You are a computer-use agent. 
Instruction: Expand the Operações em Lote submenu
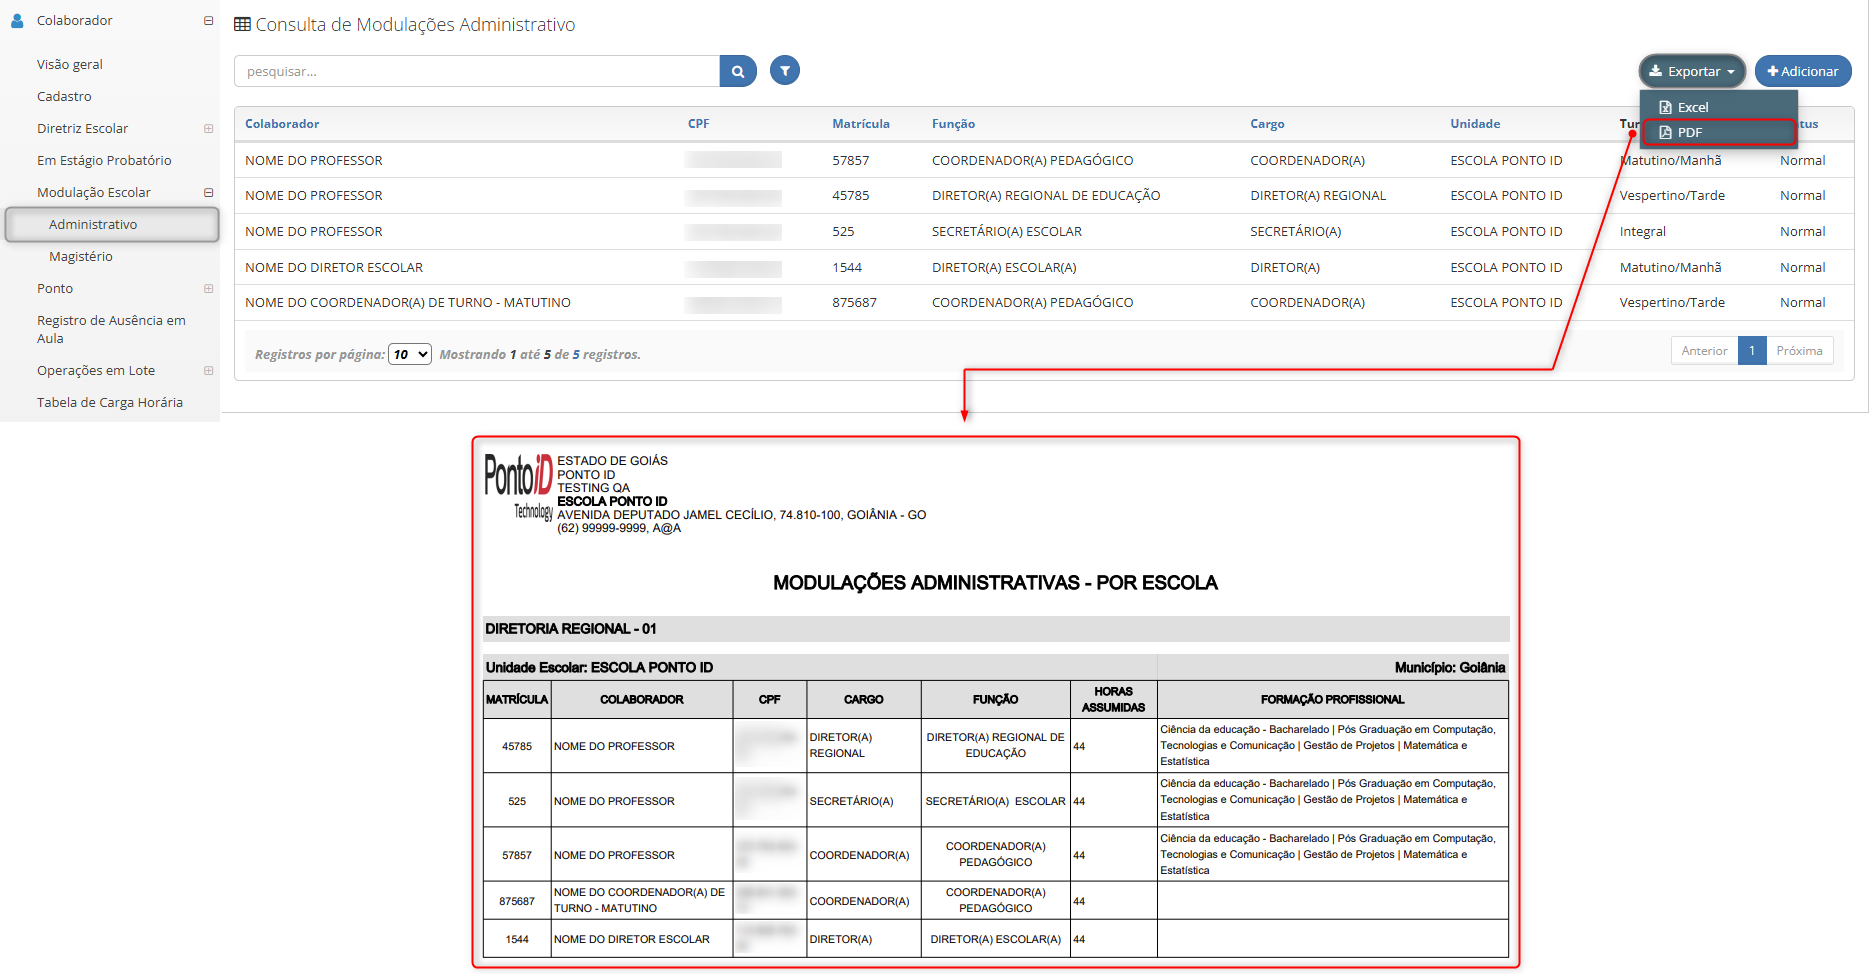click(208, 370)
